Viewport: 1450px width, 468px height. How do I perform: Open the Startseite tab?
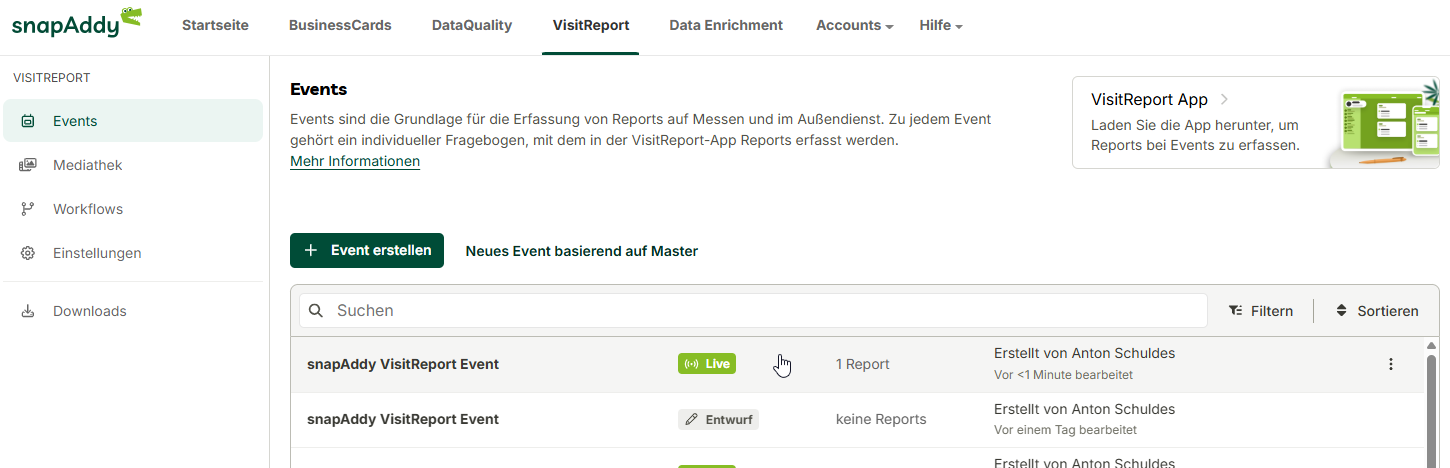(x=215, y=25)
